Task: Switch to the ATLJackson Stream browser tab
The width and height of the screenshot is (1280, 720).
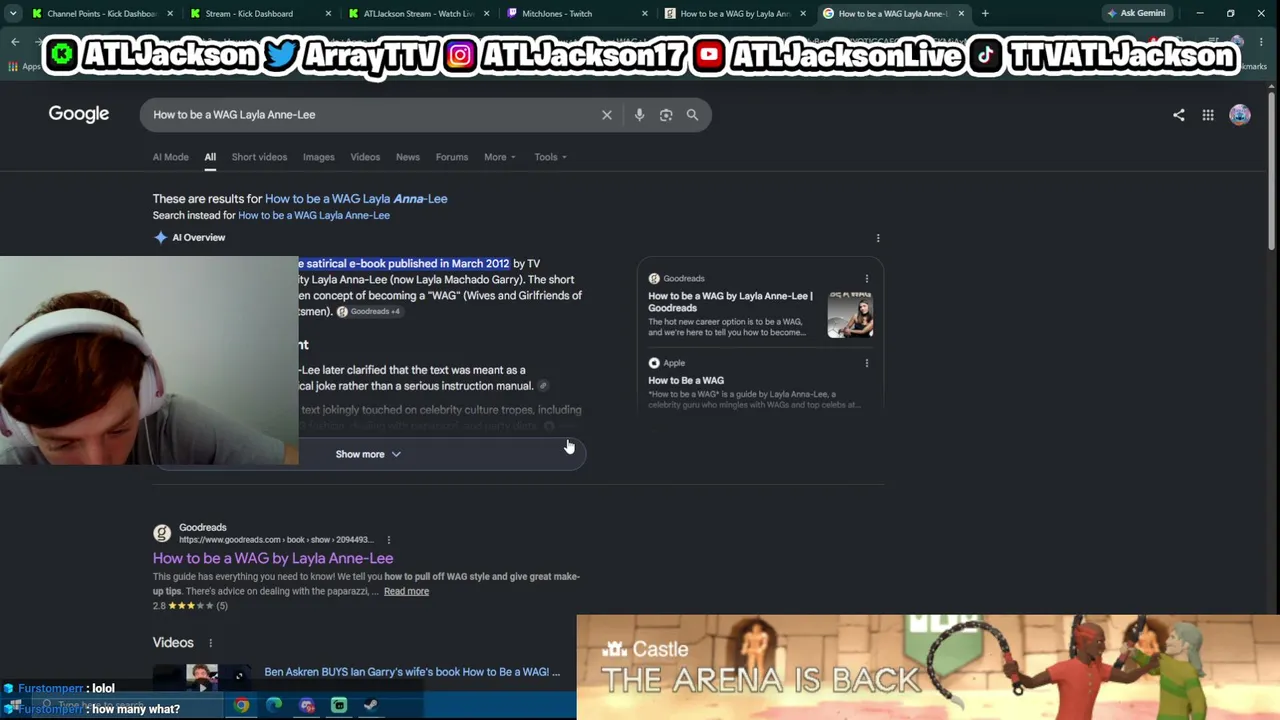Action: click(x=418, y=14)
